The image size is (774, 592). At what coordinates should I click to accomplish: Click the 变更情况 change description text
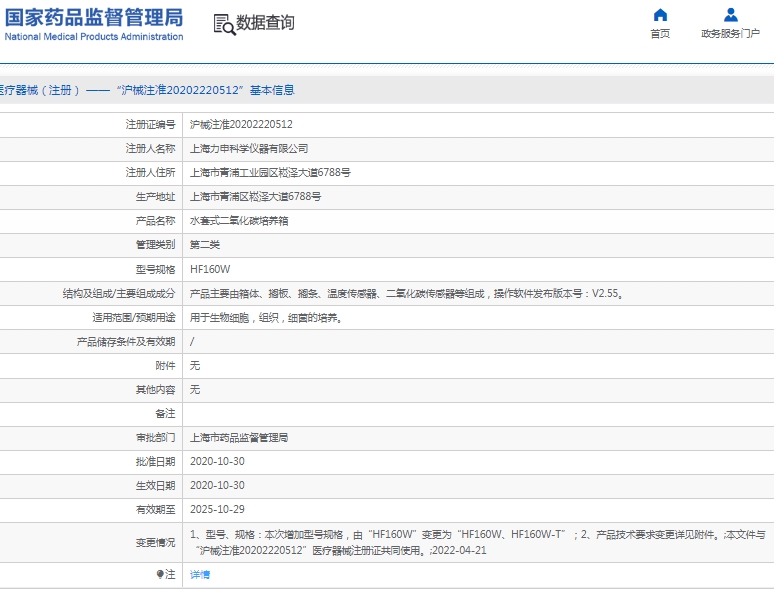[477, 543]
